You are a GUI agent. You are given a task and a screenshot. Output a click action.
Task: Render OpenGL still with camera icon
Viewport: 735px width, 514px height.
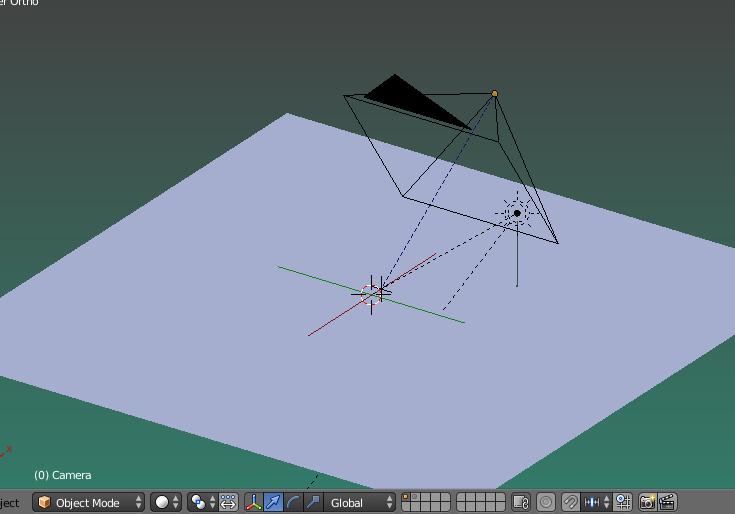coord(648,502)
